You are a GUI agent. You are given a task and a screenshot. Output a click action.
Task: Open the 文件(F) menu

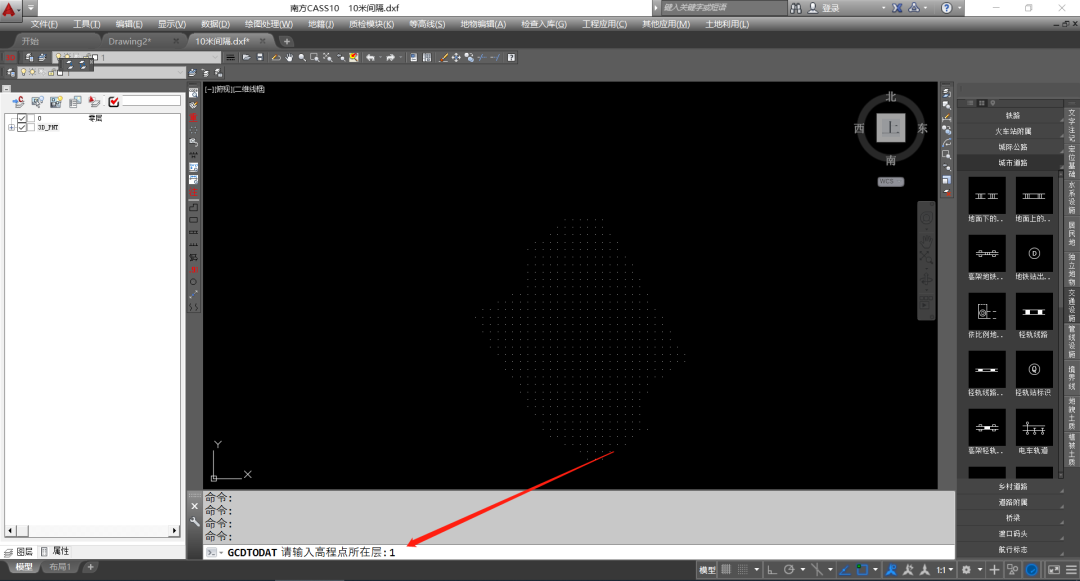44,24
